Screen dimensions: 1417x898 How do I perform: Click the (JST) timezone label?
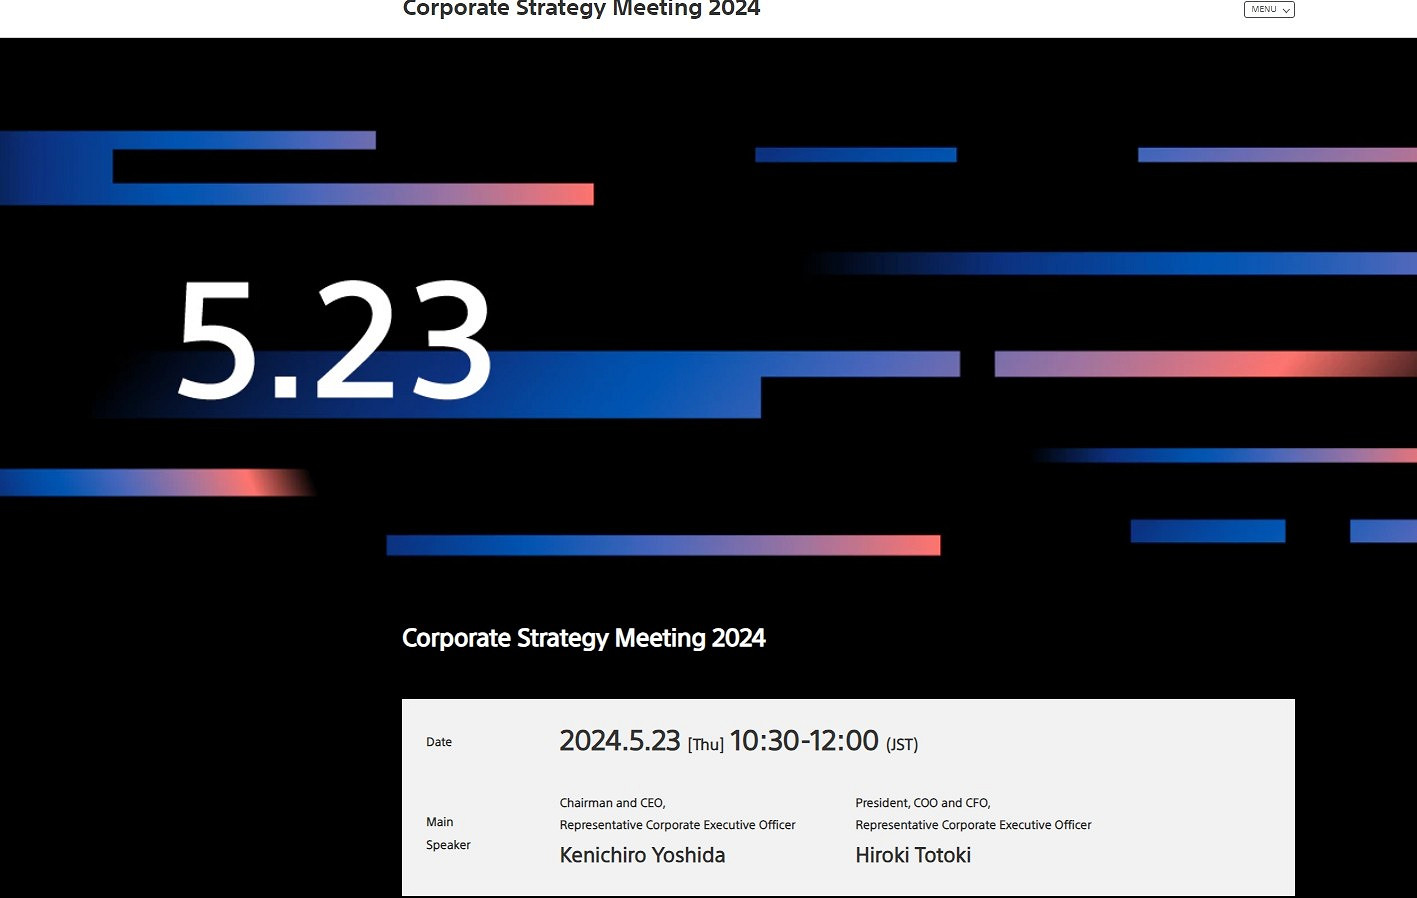[x=901, y=745]
